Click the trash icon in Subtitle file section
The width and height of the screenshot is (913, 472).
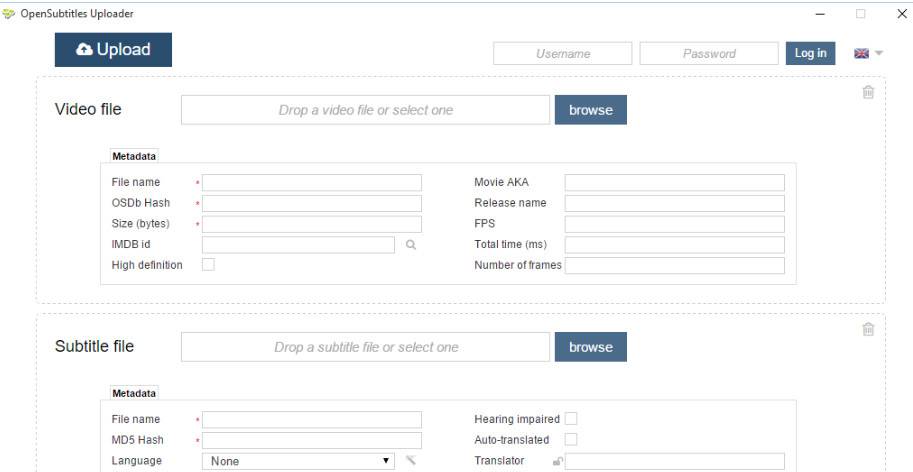[x=868, y=329]
